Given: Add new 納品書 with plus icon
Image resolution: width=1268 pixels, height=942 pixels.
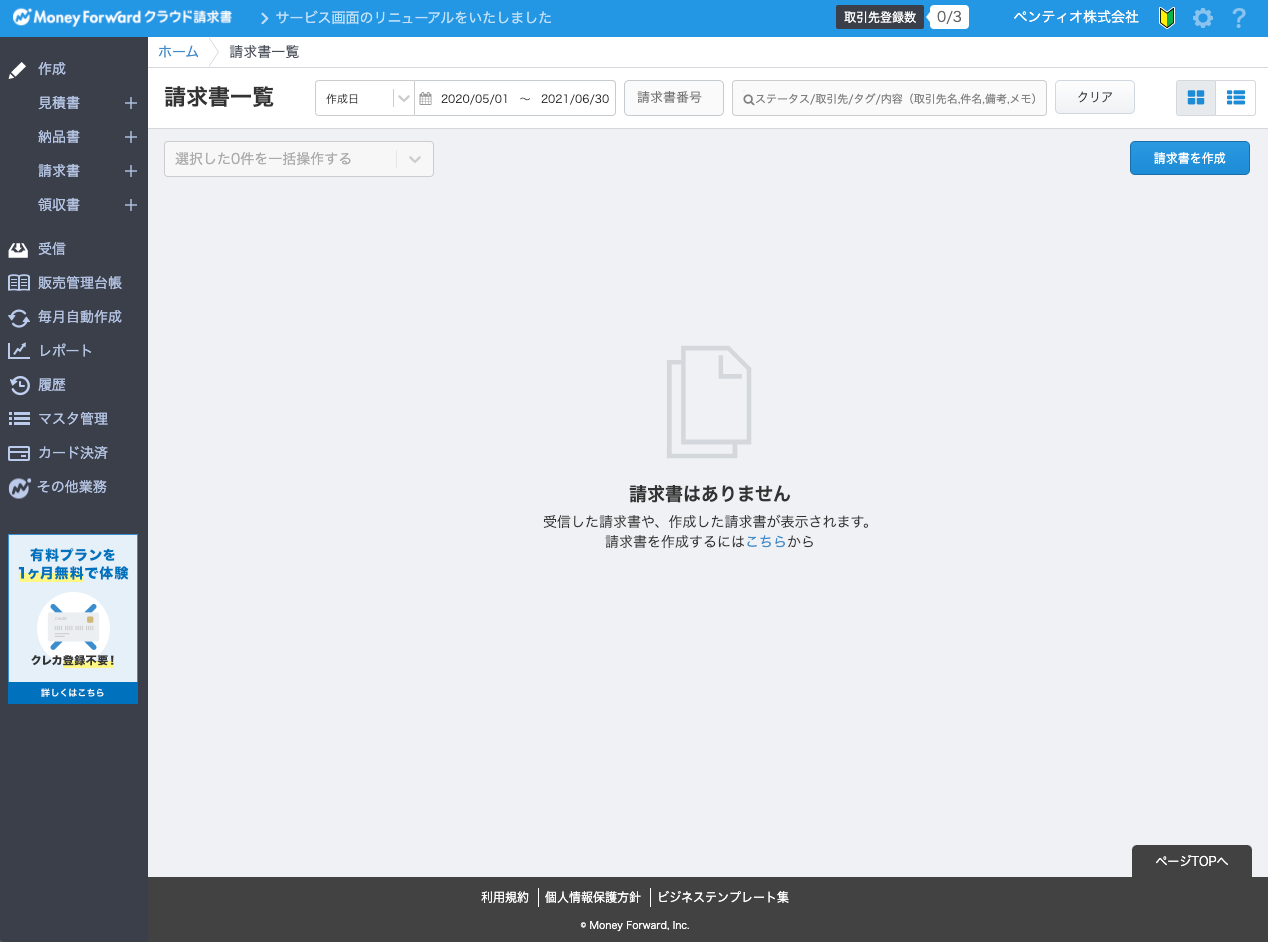Looking at the screenshot, I should coord(130,137).
